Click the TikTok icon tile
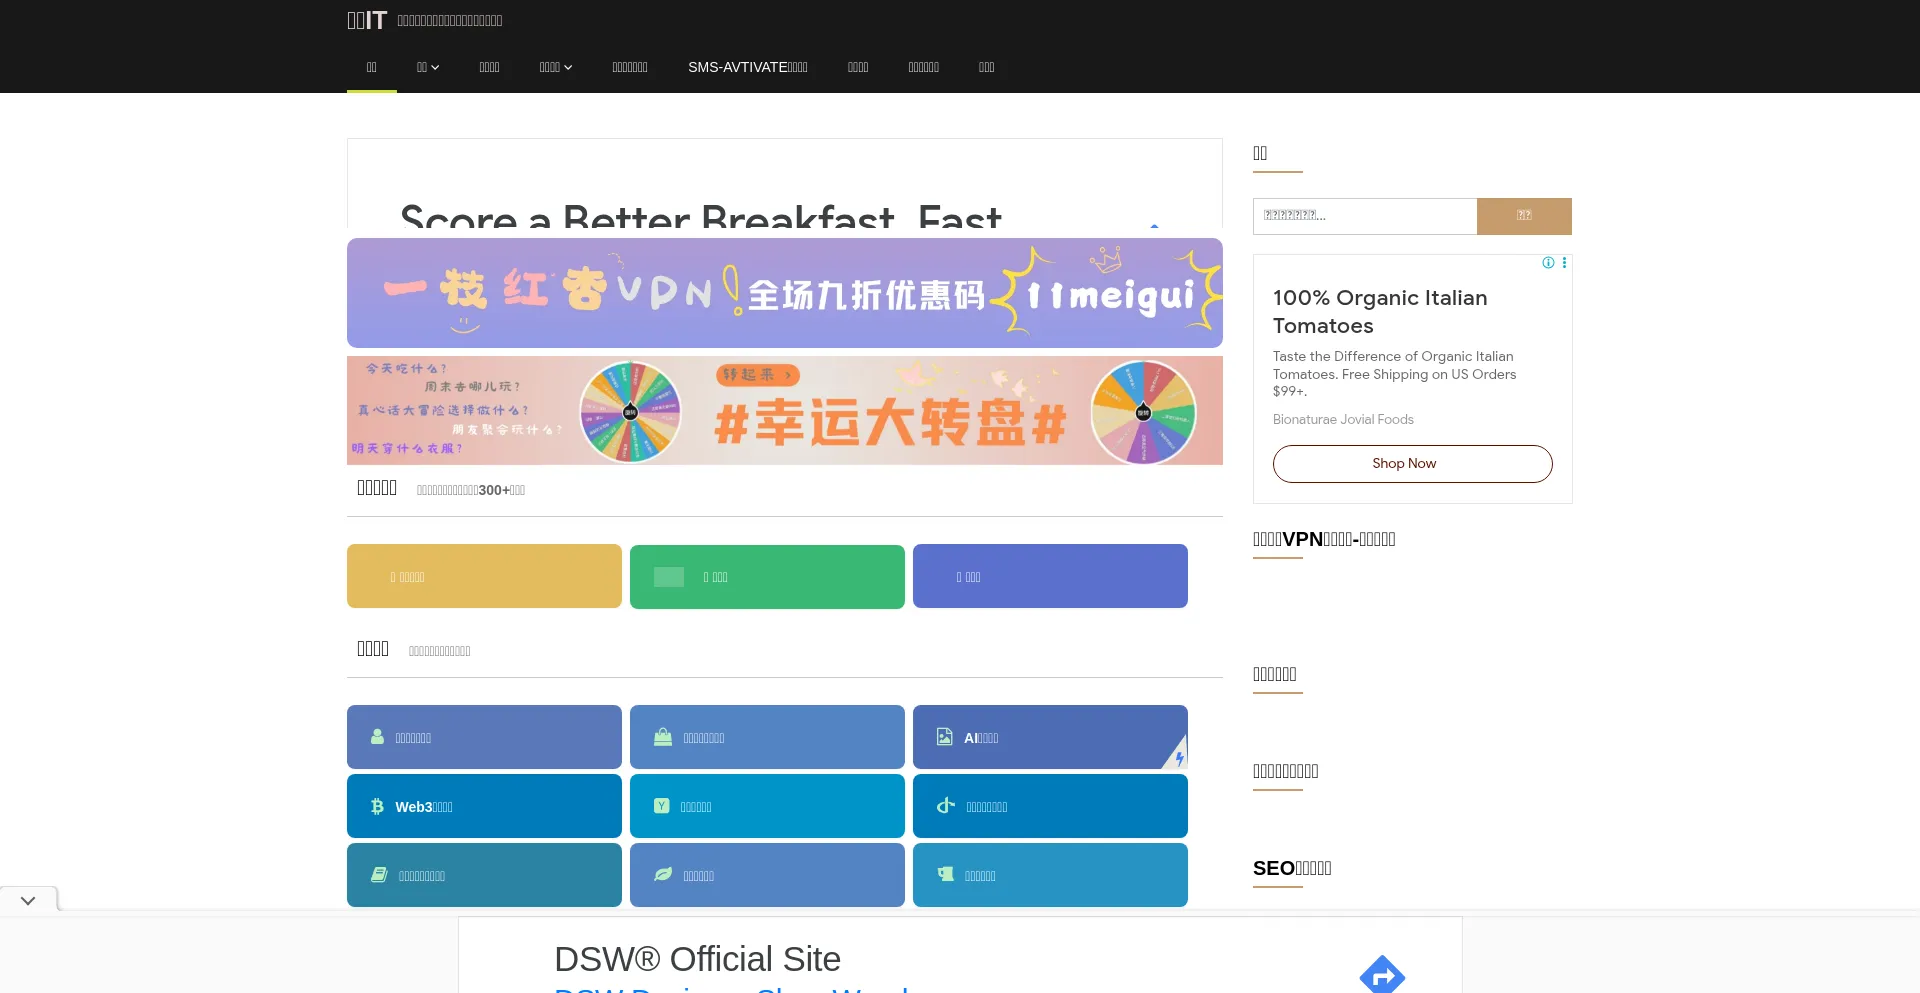 point(1049,806)
